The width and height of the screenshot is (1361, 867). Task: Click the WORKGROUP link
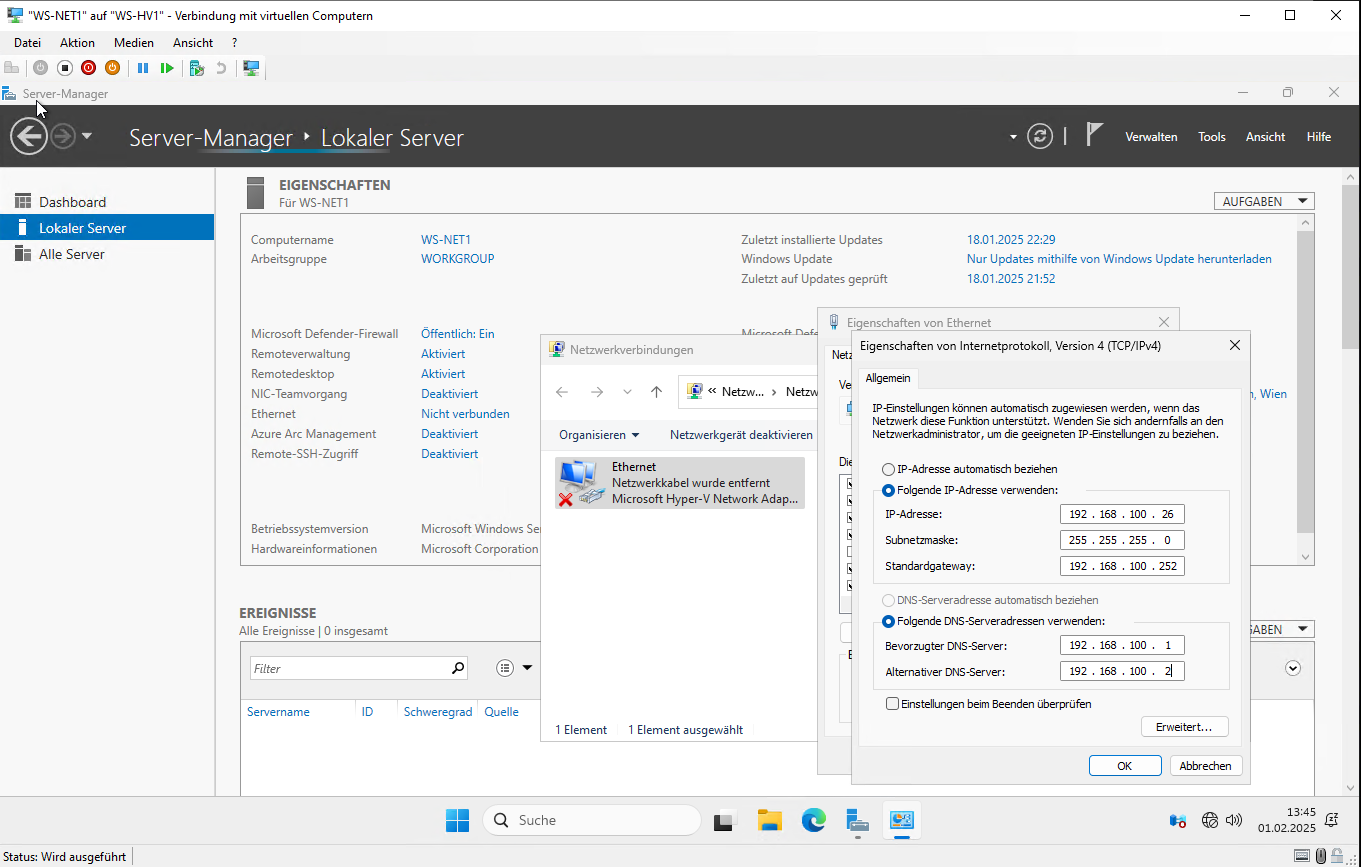[x=458, y=259]
